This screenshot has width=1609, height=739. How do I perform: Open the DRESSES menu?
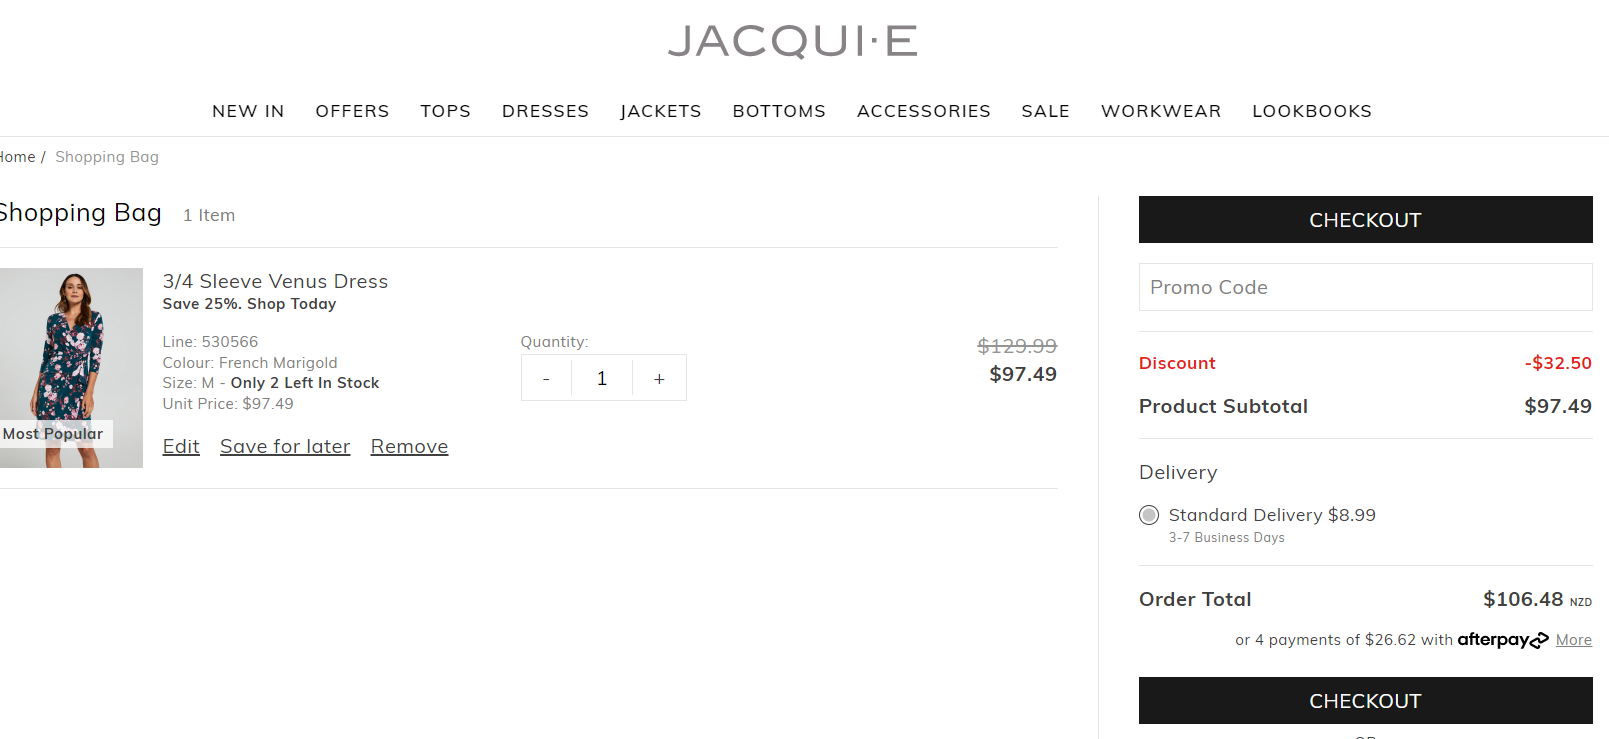tap(545, 111)
